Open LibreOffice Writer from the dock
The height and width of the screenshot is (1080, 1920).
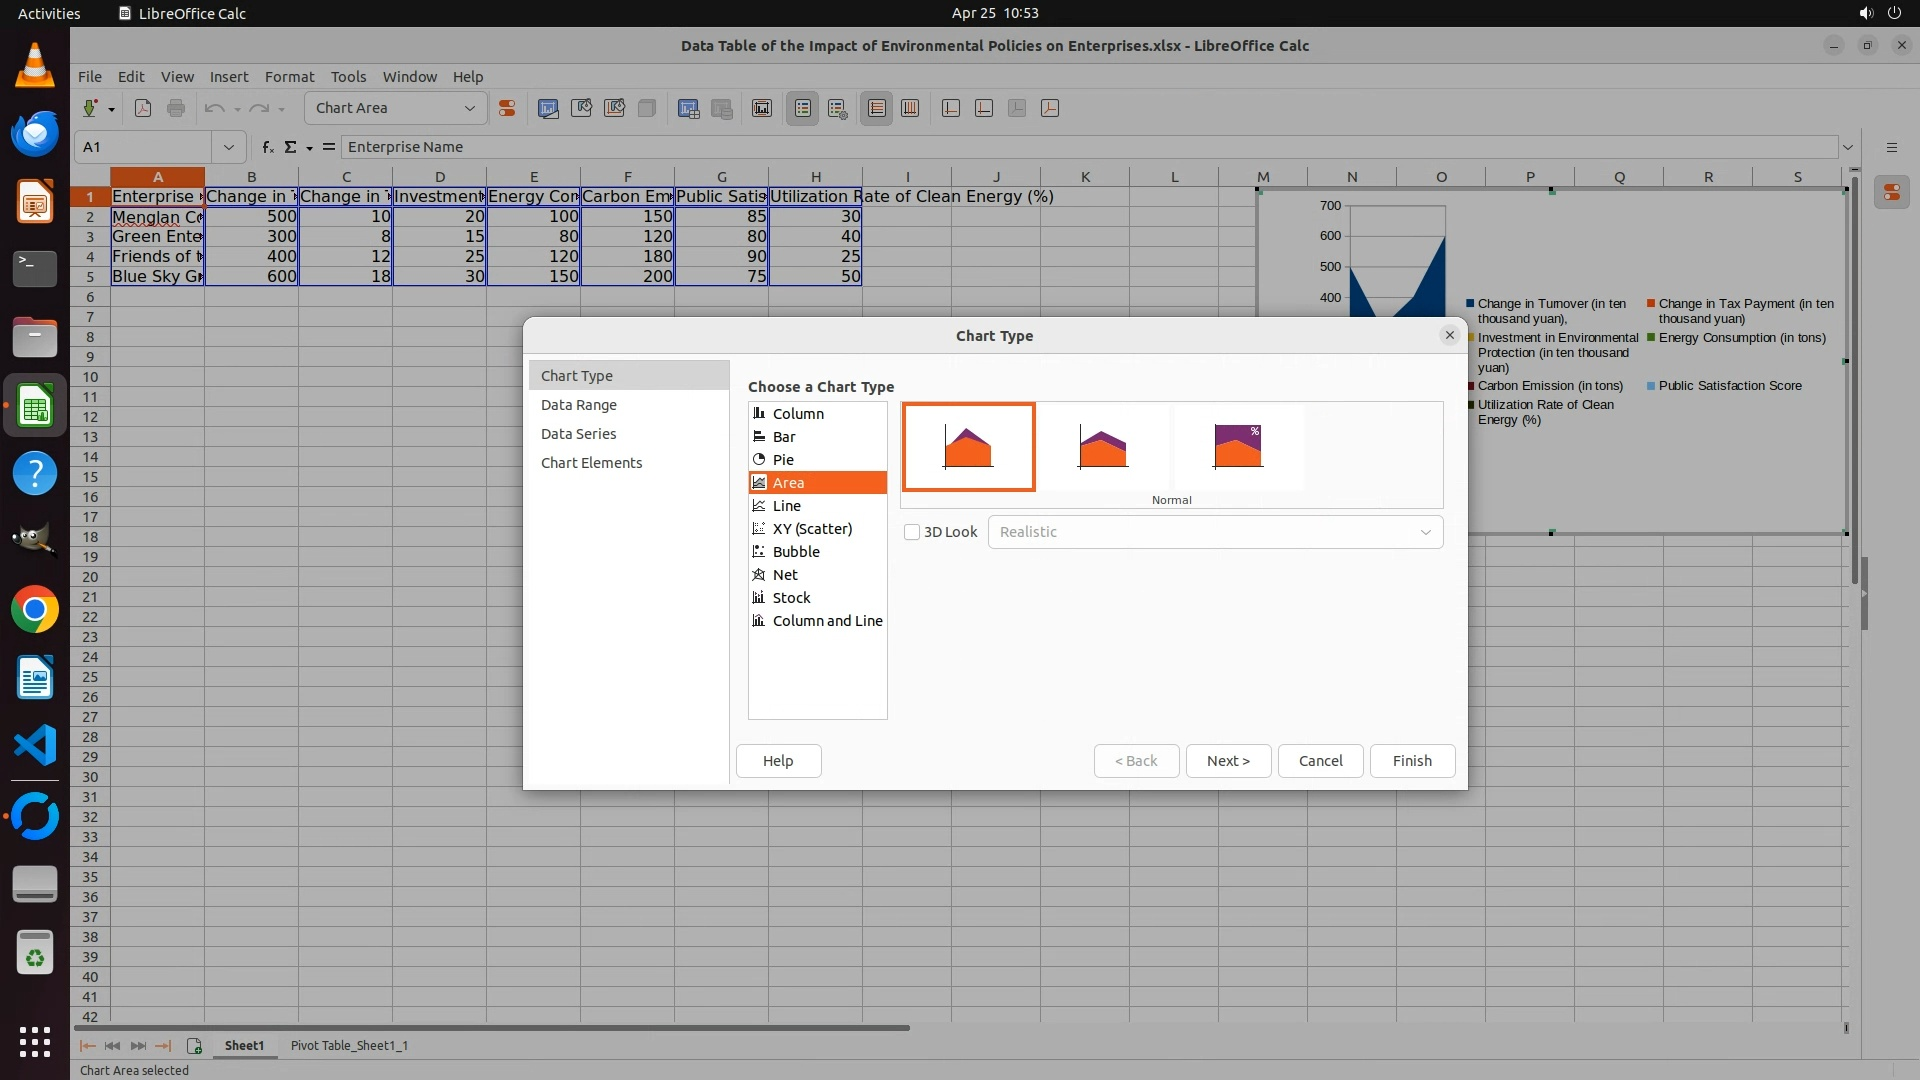(x=35, y=679)
